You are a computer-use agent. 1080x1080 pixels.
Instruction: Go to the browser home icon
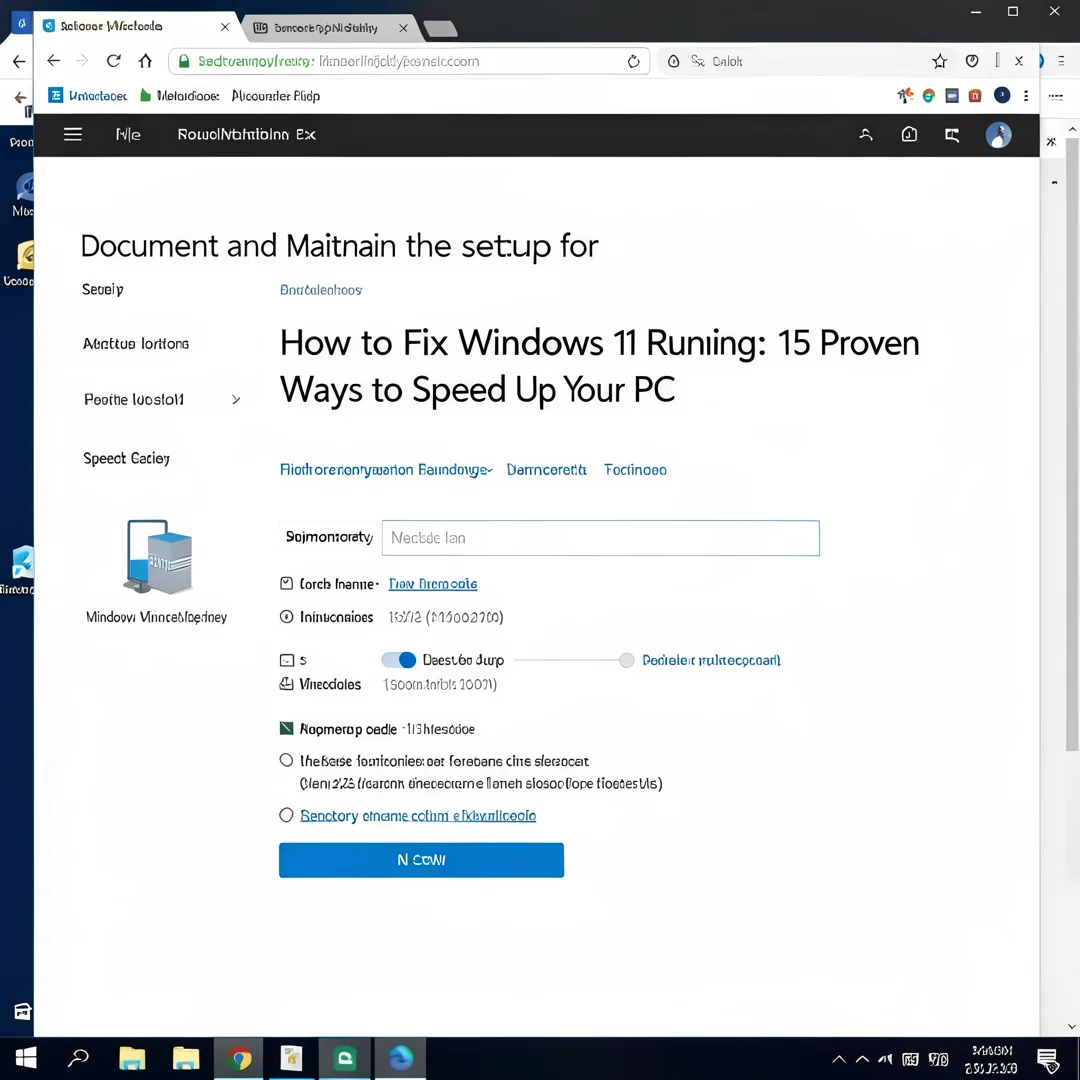pos(145,61)
